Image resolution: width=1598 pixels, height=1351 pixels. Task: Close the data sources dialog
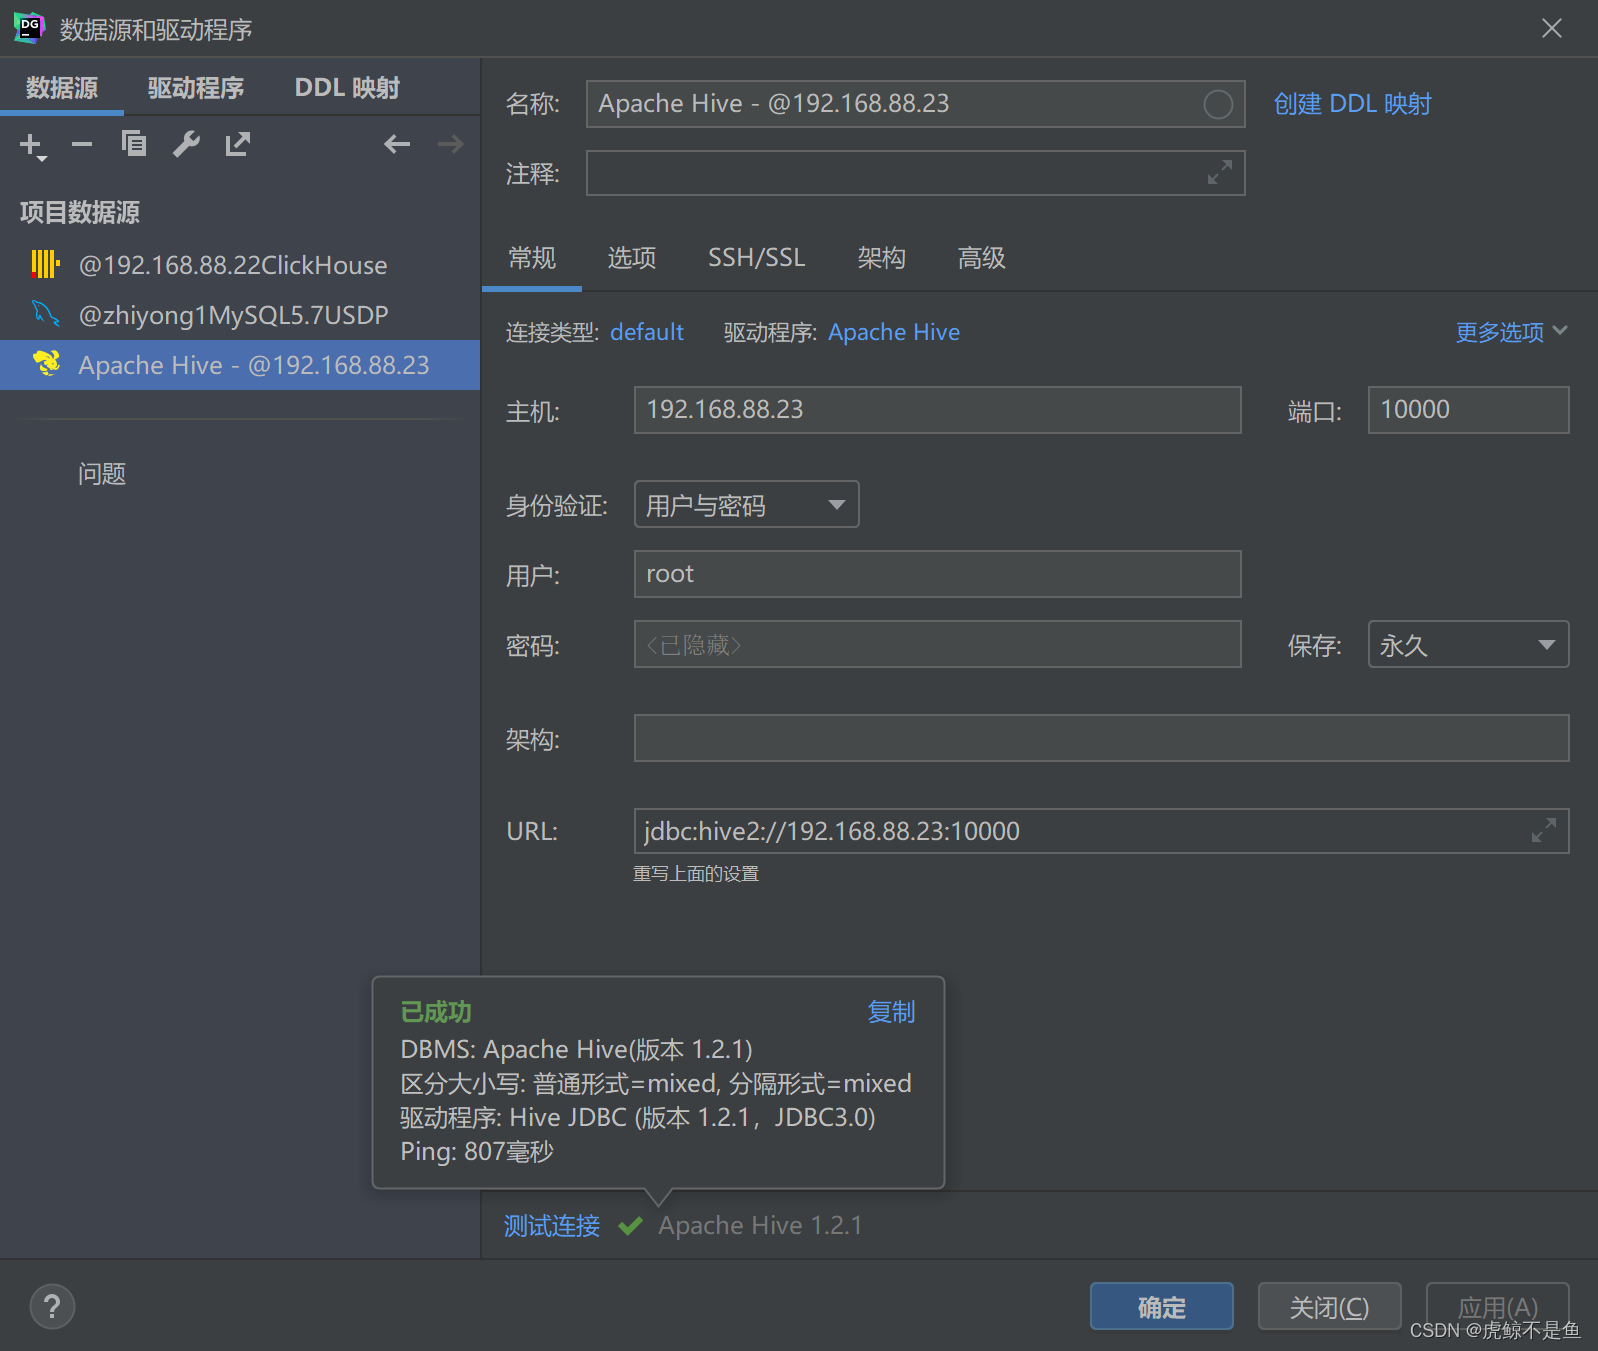(x=1552, y=28)
